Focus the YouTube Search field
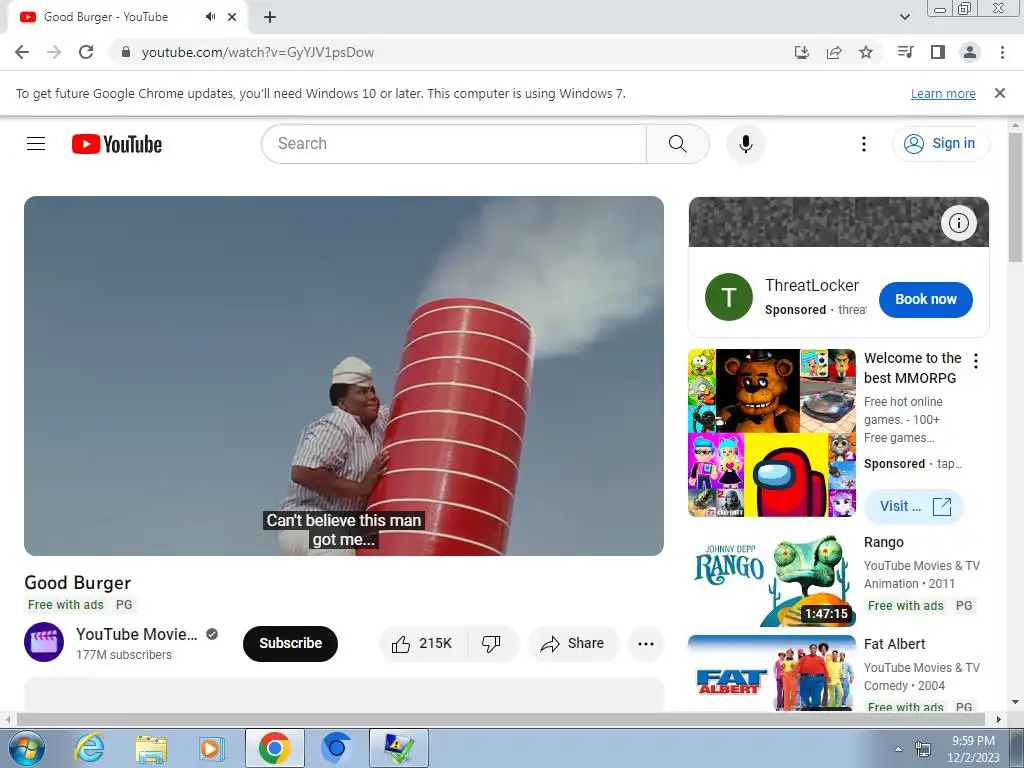This screenshot has height=768, width=1024. point(454,144)
